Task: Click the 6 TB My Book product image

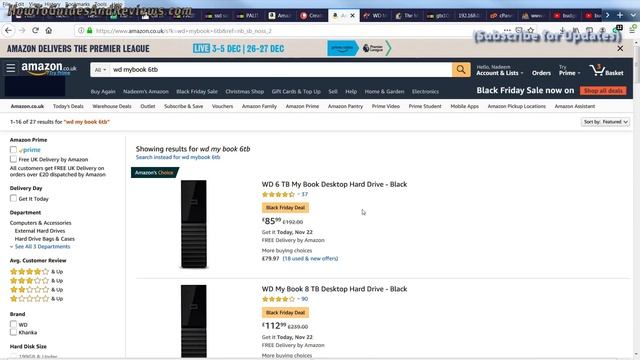Action: (193, 224)
